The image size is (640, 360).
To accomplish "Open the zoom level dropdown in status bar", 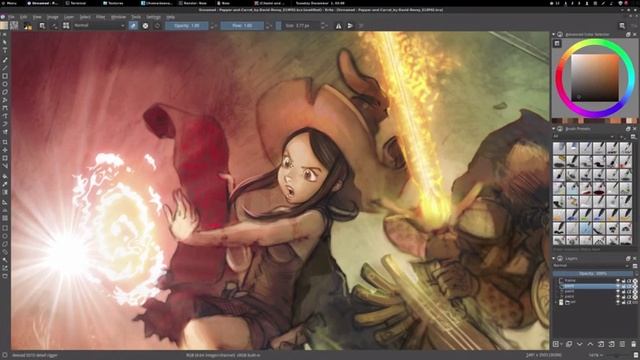I will coord(596,356).
